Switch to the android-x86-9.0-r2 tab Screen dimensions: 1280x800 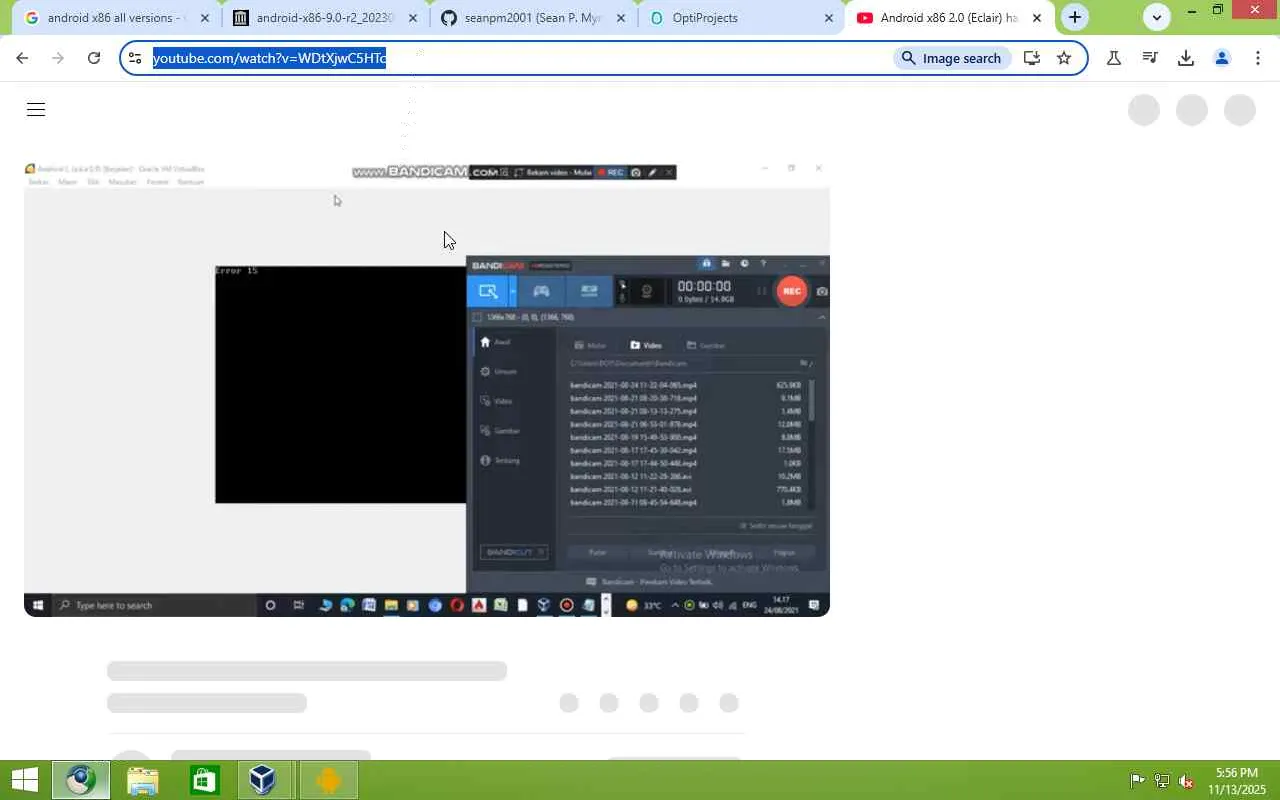click(325, 18)
